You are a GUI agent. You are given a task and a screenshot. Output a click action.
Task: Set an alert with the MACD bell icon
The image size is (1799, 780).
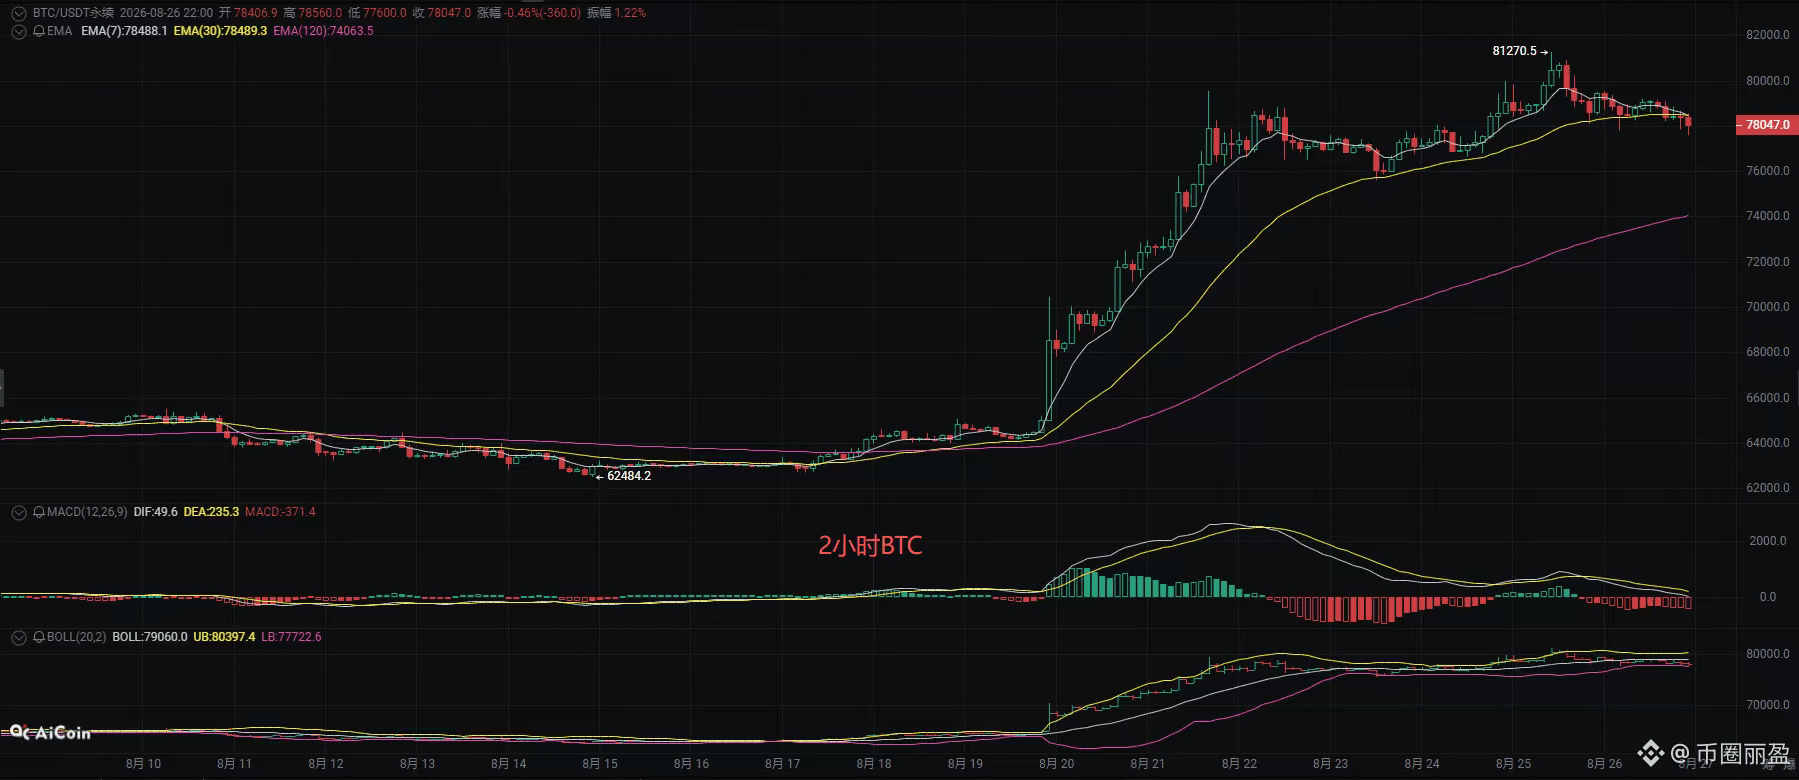click(x=39, y=512)
